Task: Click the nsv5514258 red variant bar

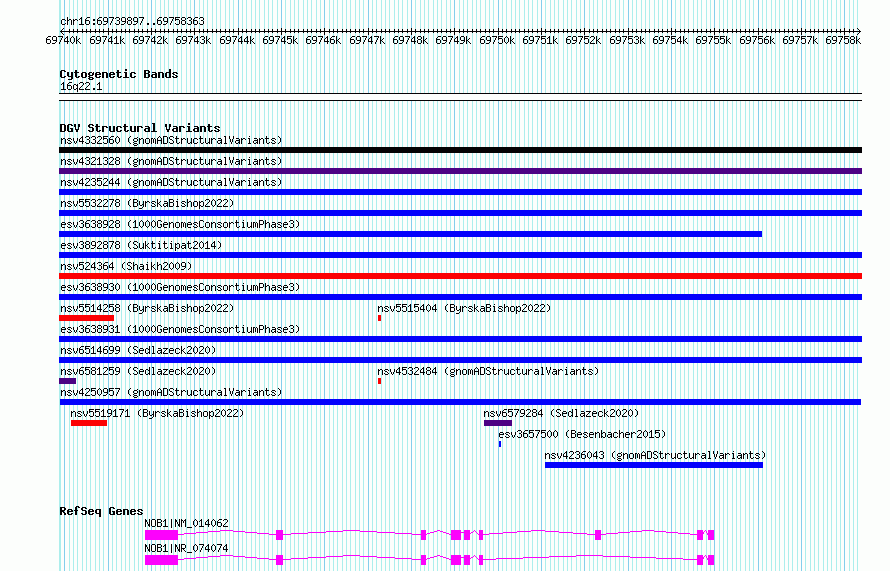Action: point(86,318)
